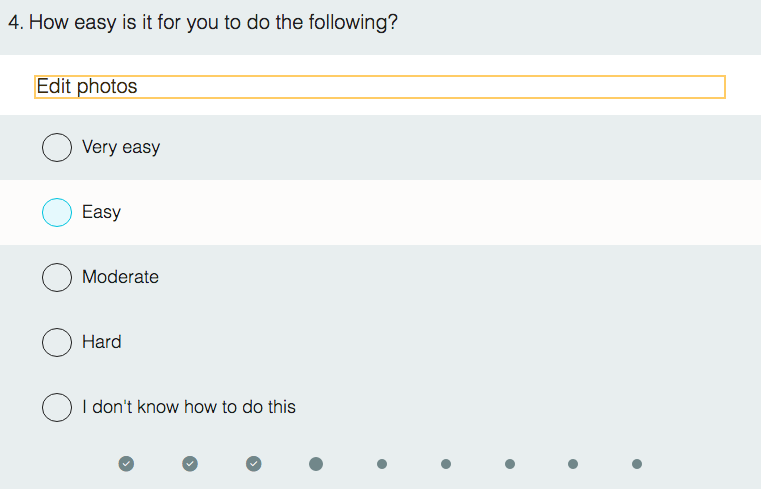761x489 pixels.
Task: Select the I don't know how radio circle
Action: (x=57, y=407)
